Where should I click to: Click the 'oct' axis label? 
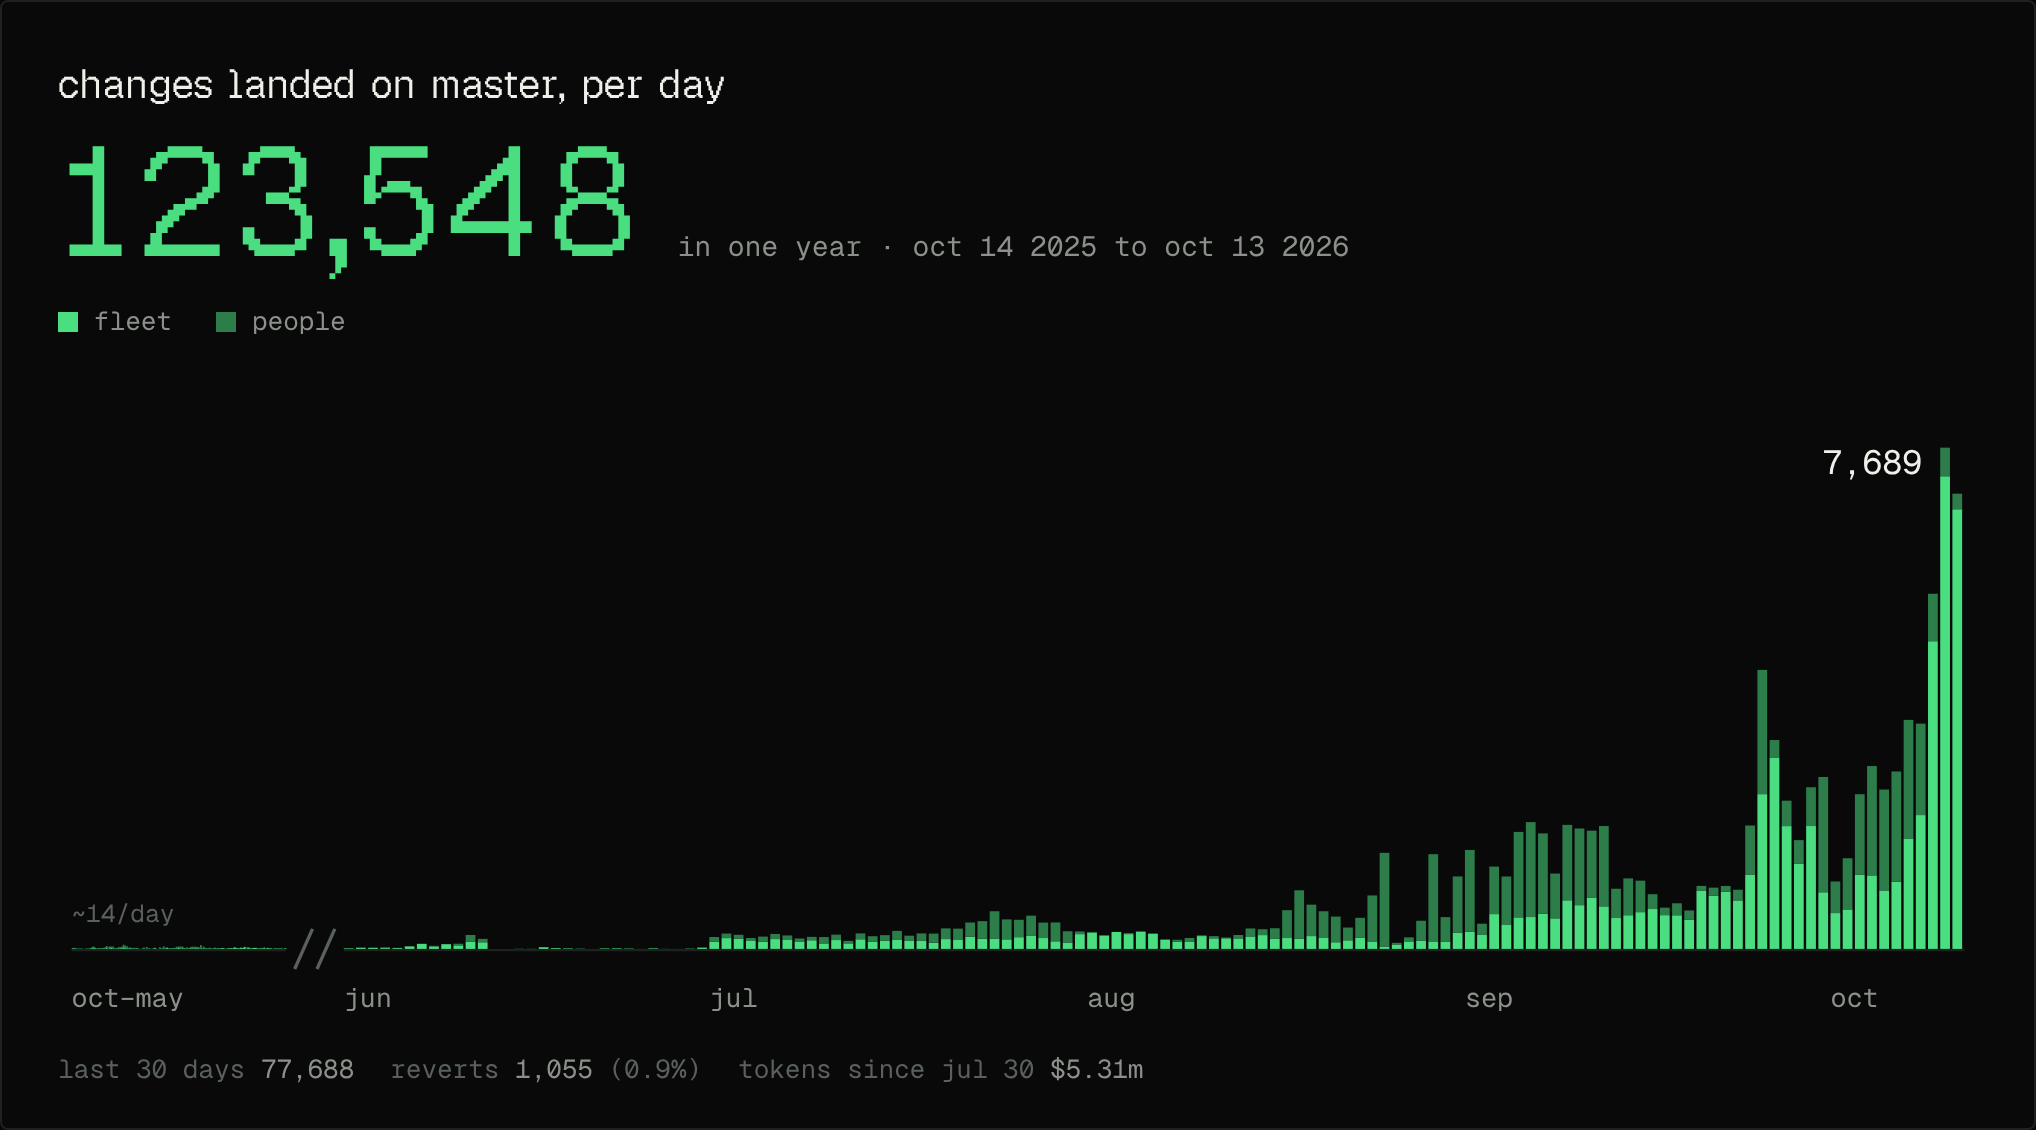pyautogui.click(x=1854, y=999)
